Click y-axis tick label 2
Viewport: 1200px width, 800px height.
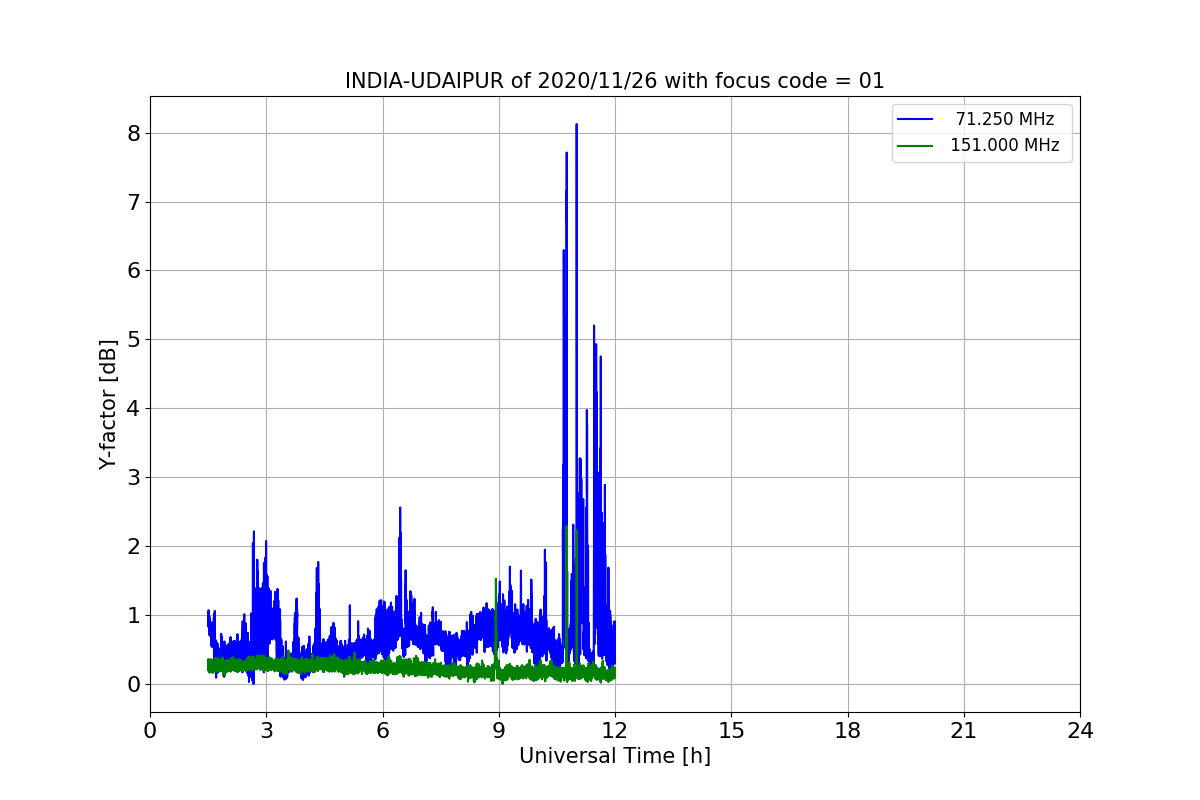pos(133,546)
